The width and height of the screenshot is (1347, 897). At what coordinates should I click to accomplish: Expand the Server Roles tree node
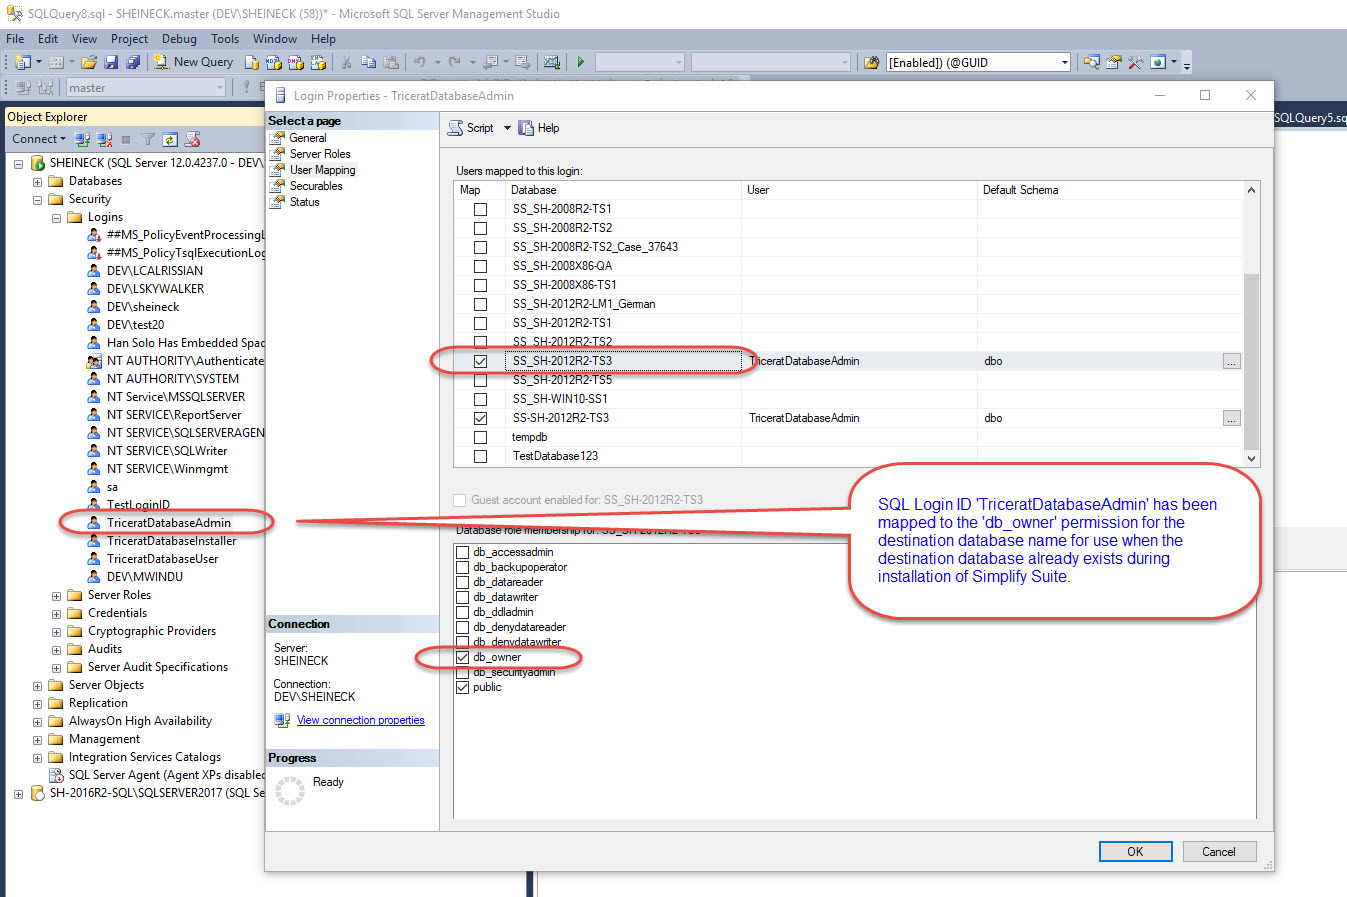tap(57, 596)
